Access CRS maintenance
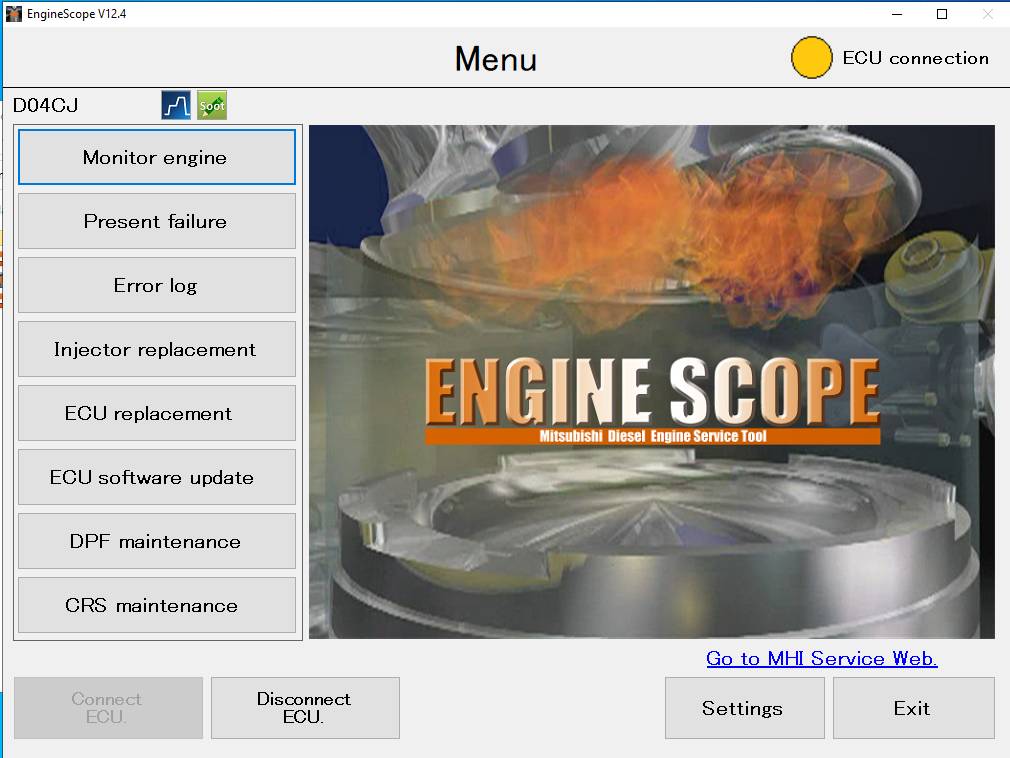1010x758 pixels. click(x=156, y=605)
